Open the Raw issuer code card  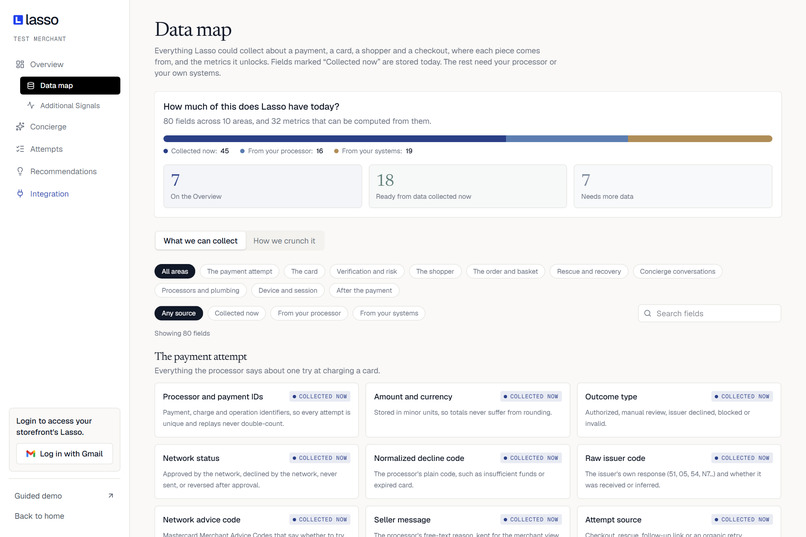click(679, 472)
